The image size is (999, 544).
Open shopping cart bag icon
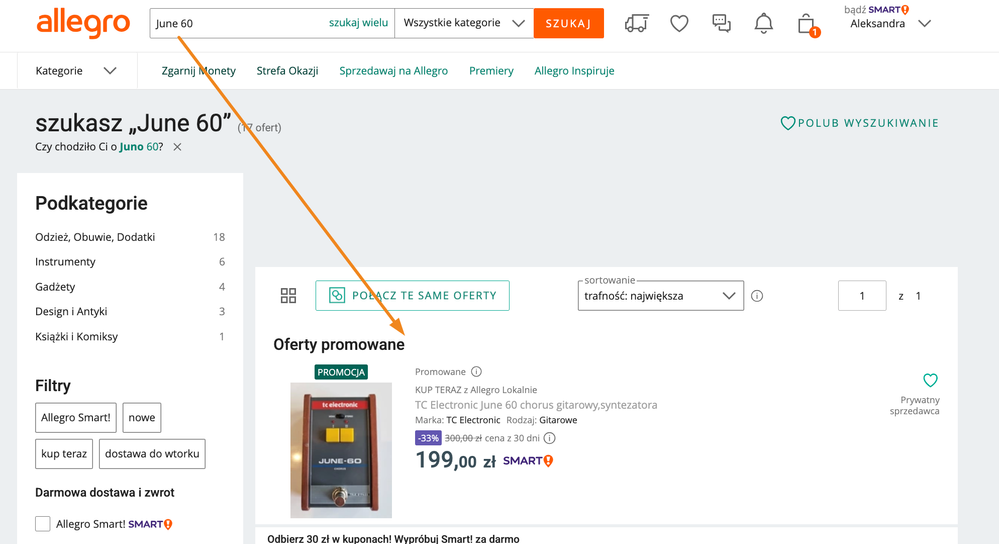pyautogui.click(x=807, y=24)
